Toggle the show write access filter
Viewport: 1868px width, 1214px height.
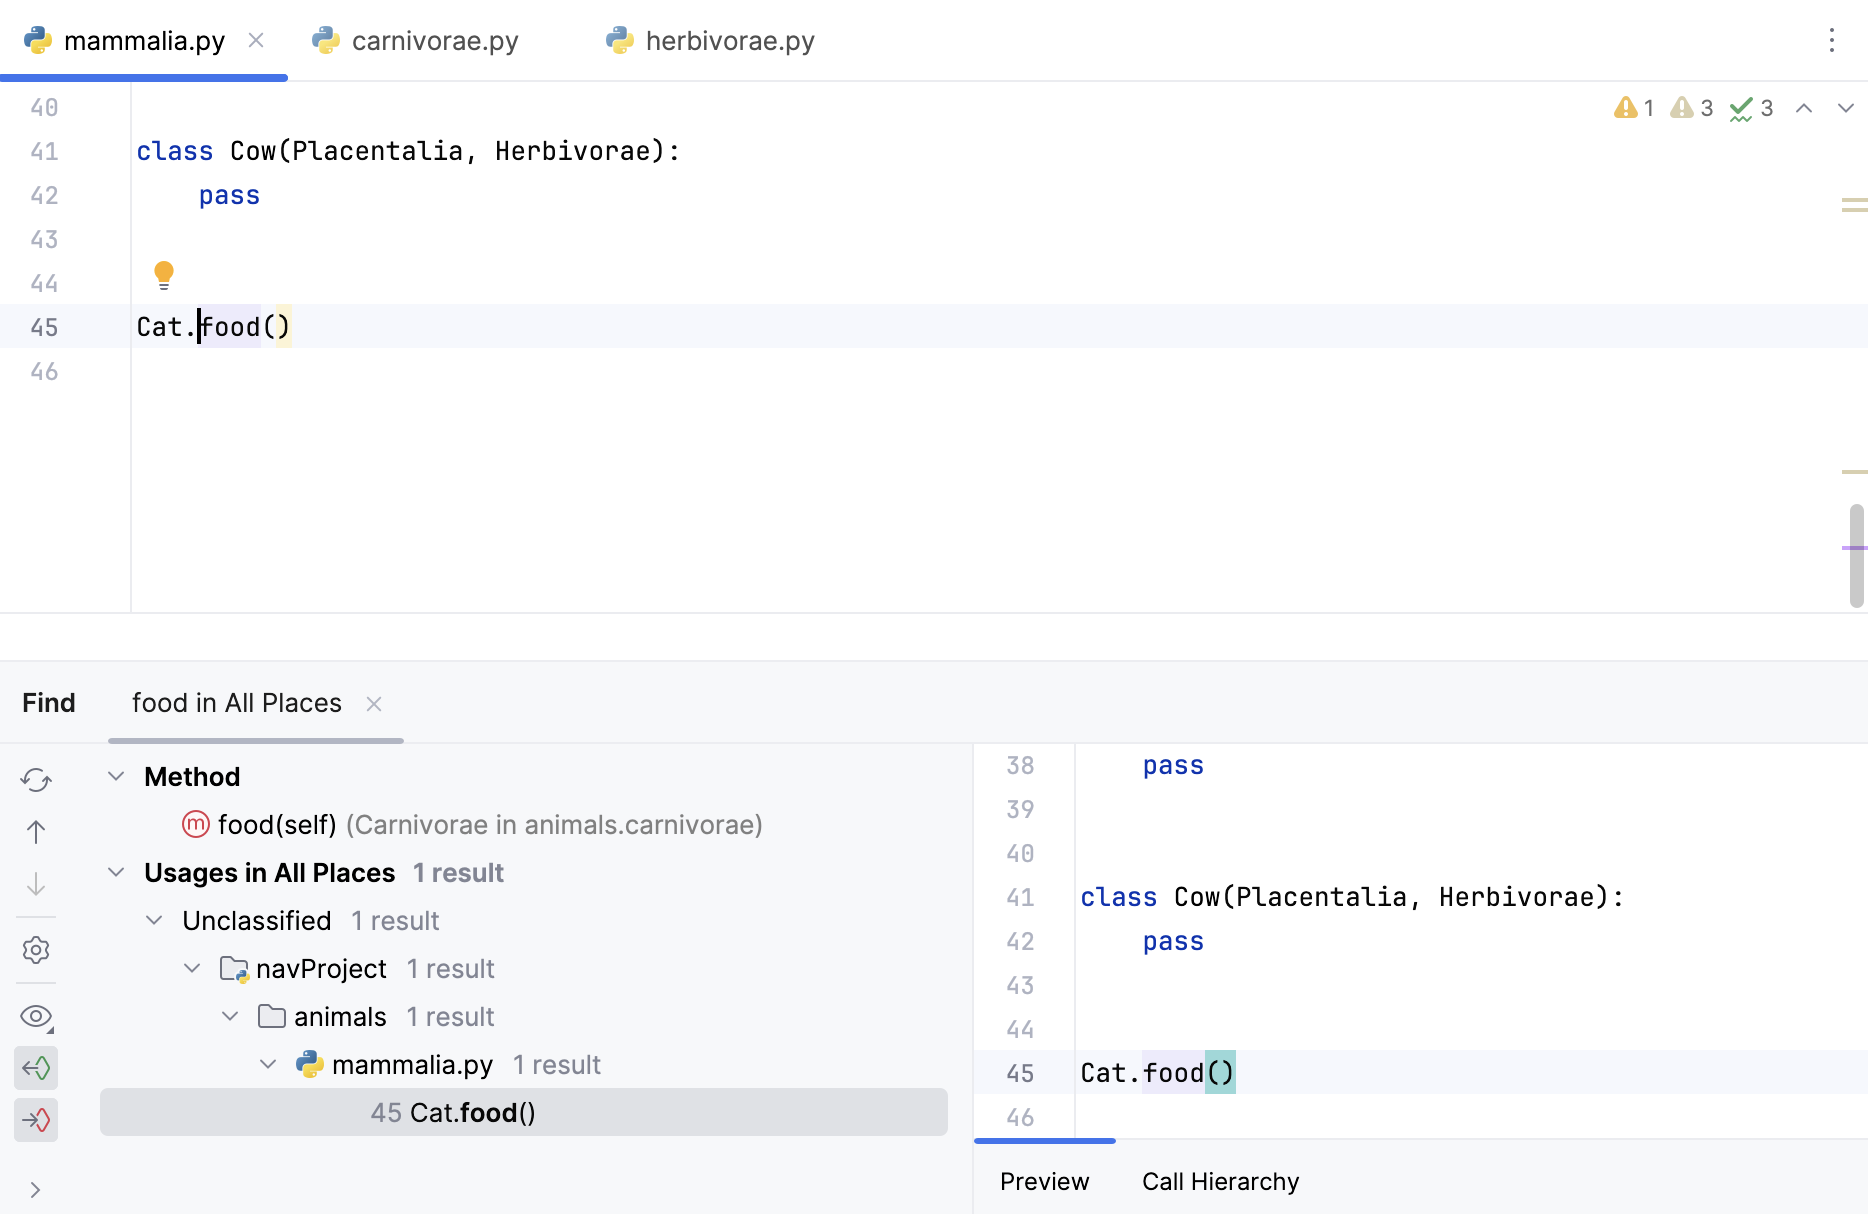pyautogui.click(x=36, y=1120)
